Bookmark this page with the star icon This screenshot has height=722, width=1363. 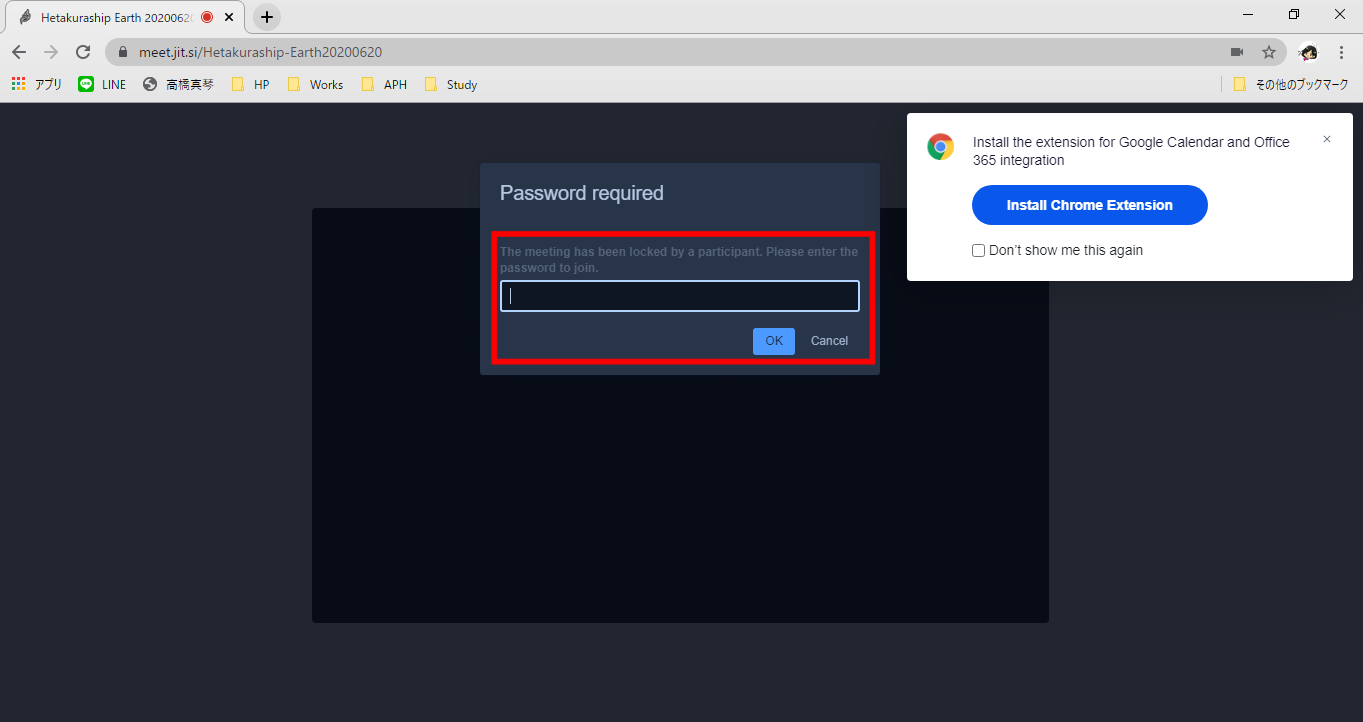pos(1269,52)
